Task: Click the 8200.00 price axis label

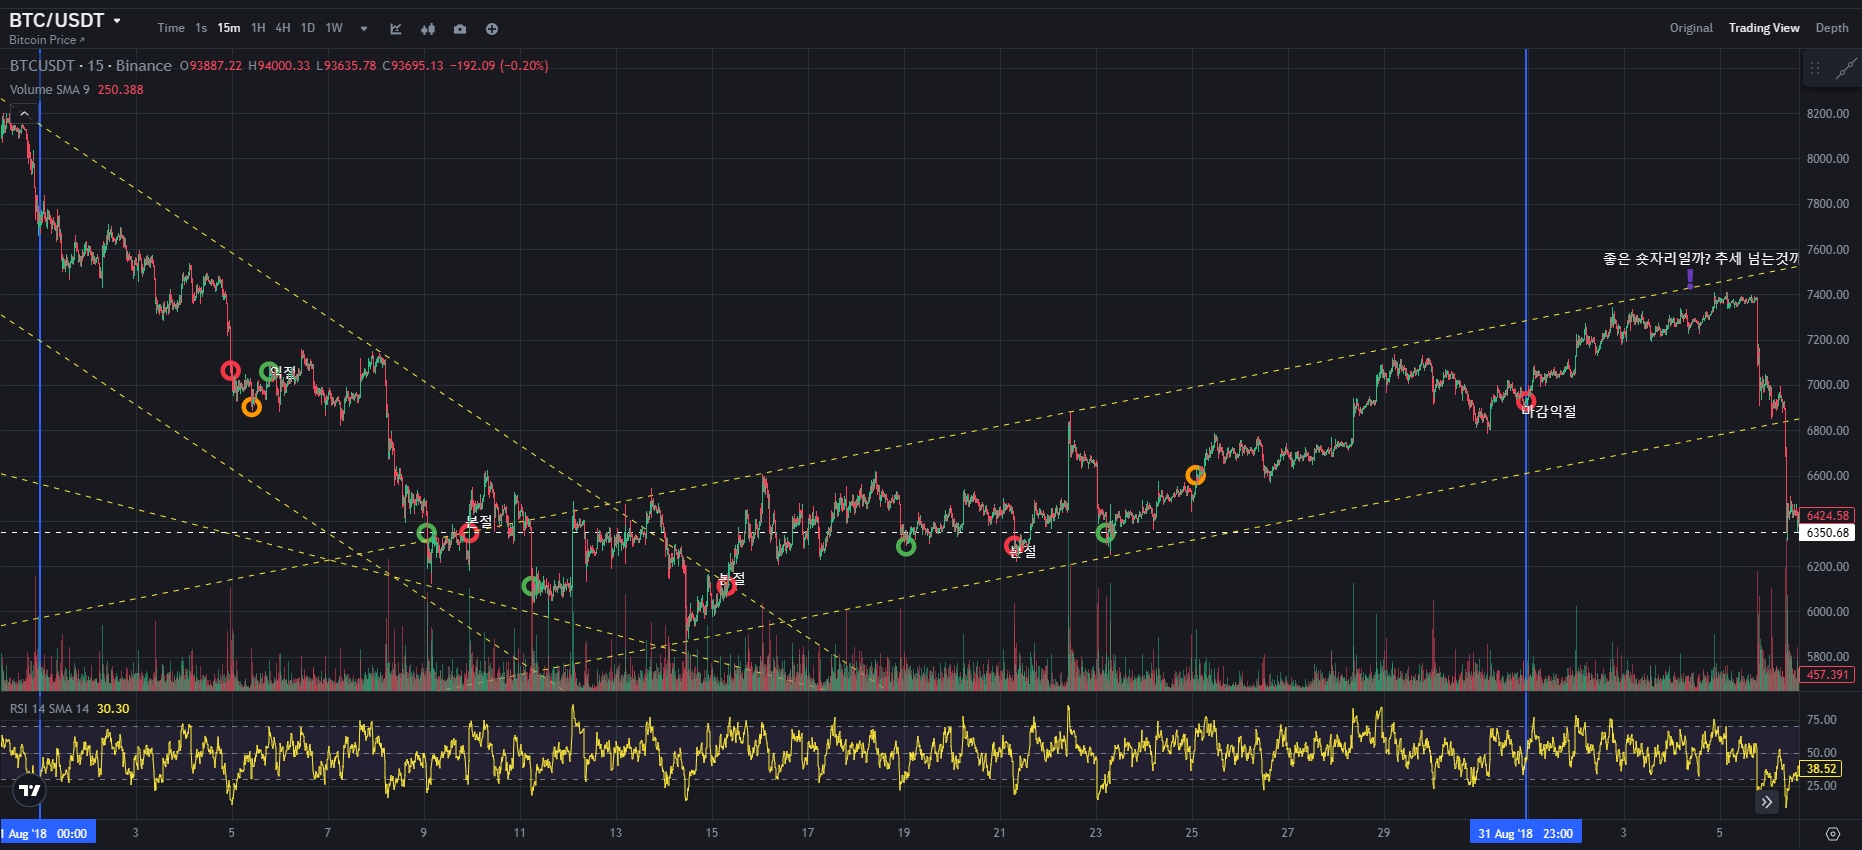Action: point(1827,114)
